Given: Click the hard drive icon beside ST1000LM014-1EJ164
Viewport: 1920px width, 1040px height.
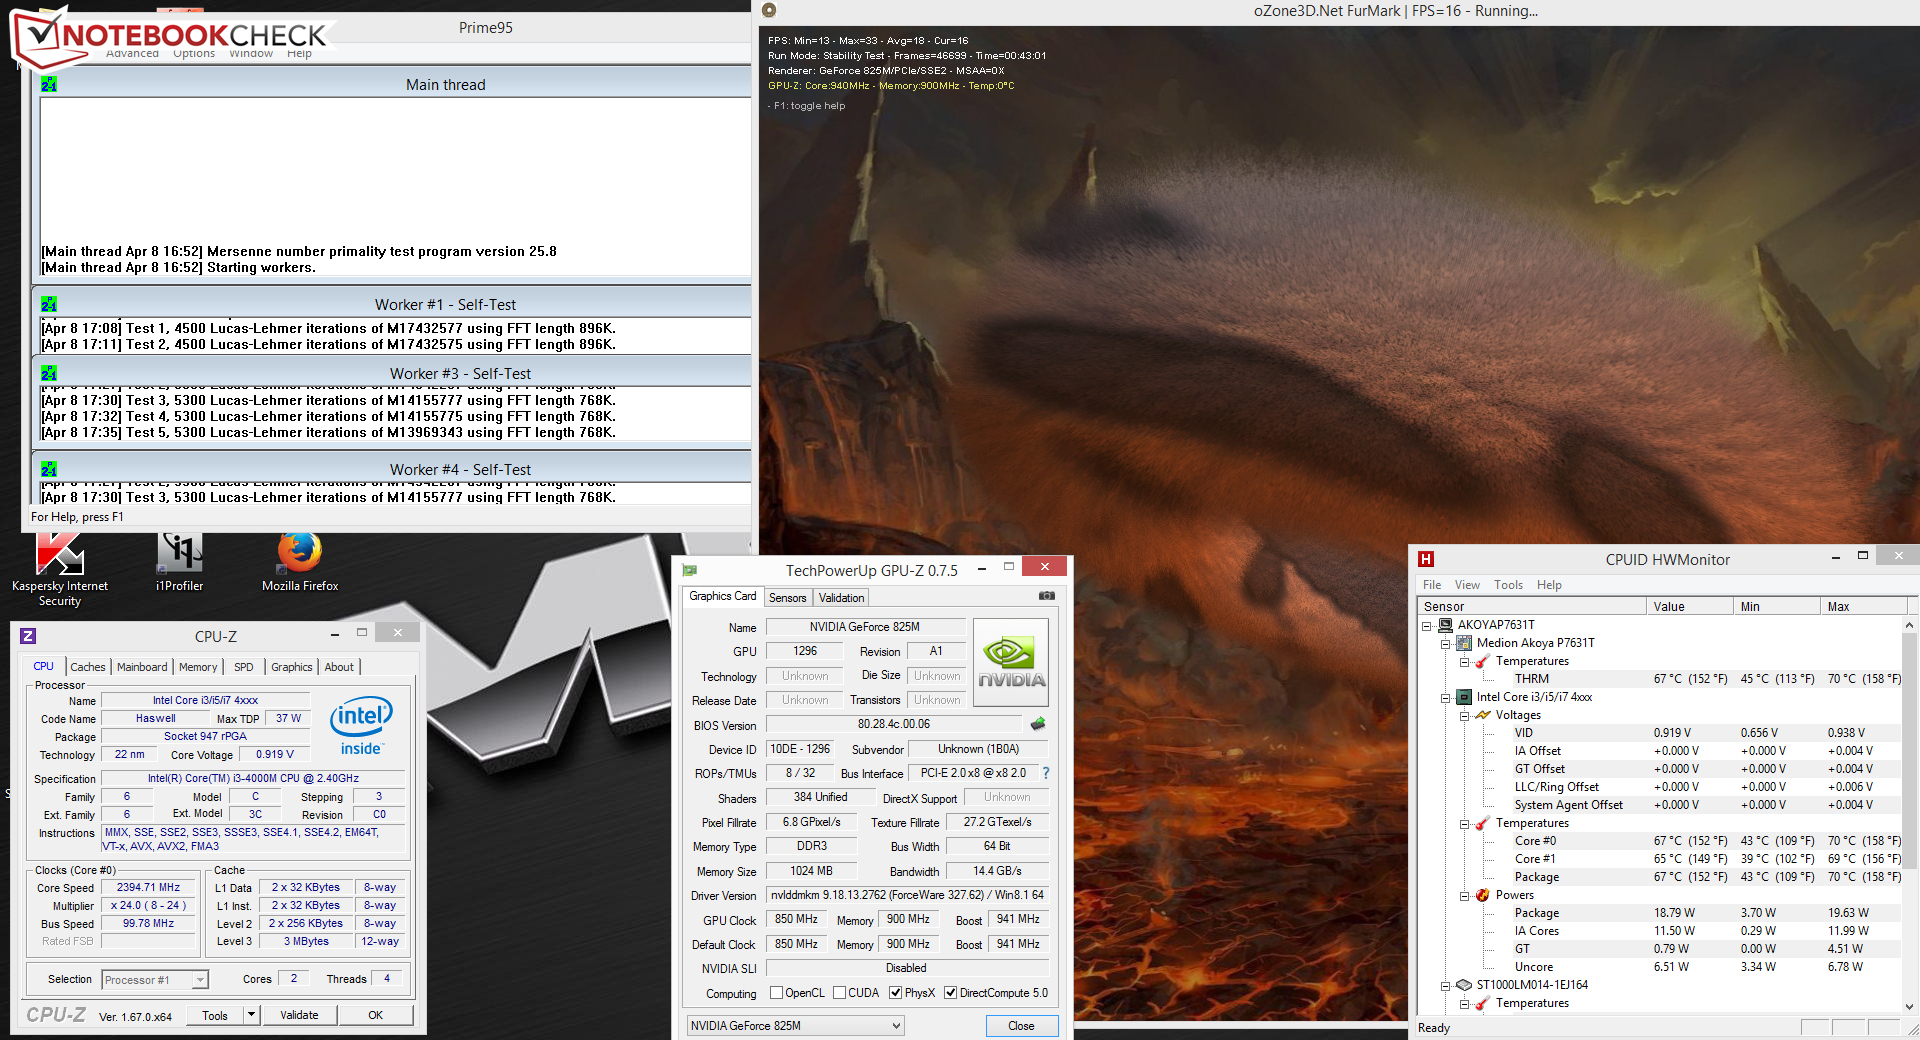Looking at the screenshot, I should (x=1464, y=985).
